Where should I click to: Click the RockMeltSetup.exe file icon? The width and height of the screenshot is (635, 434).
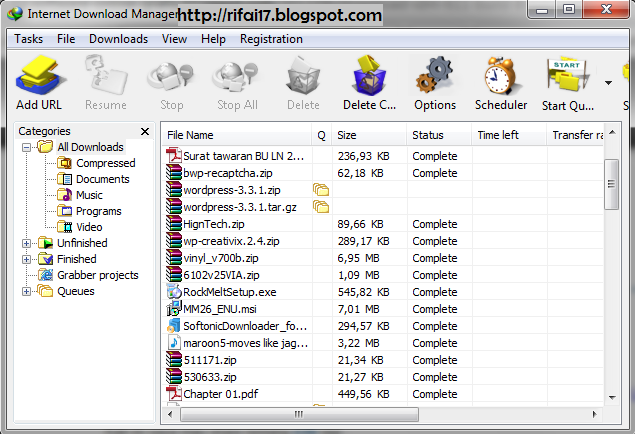pos(174,292)
